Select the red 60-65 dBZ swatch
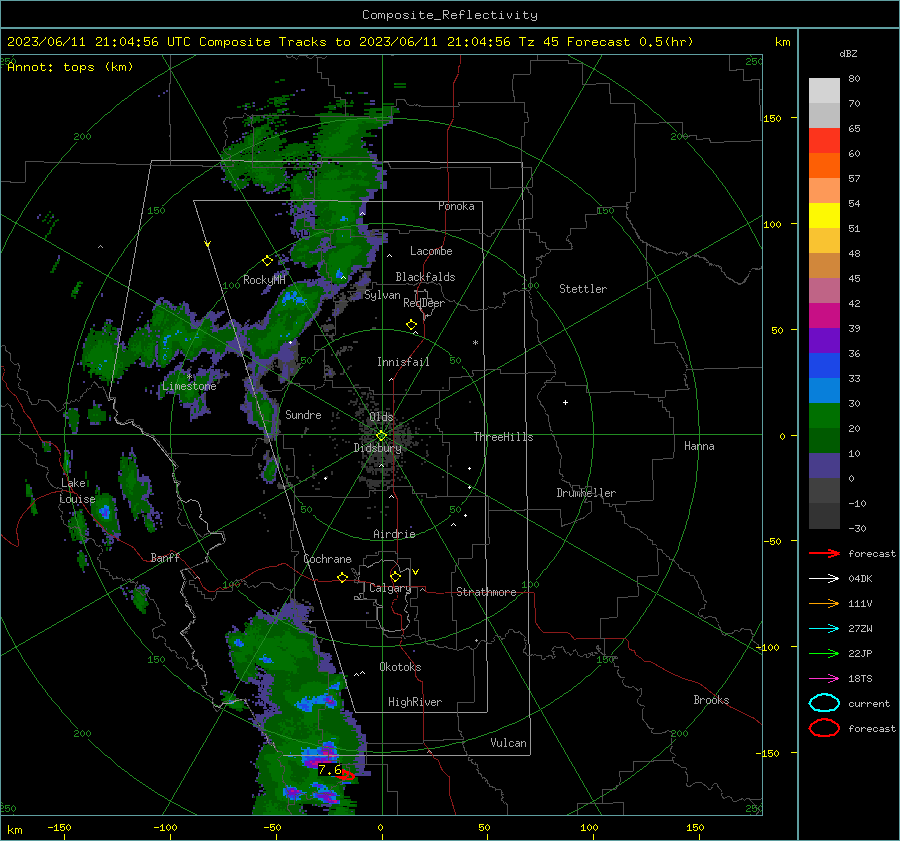The image size is (900, 841). click(x=824, y=141)
